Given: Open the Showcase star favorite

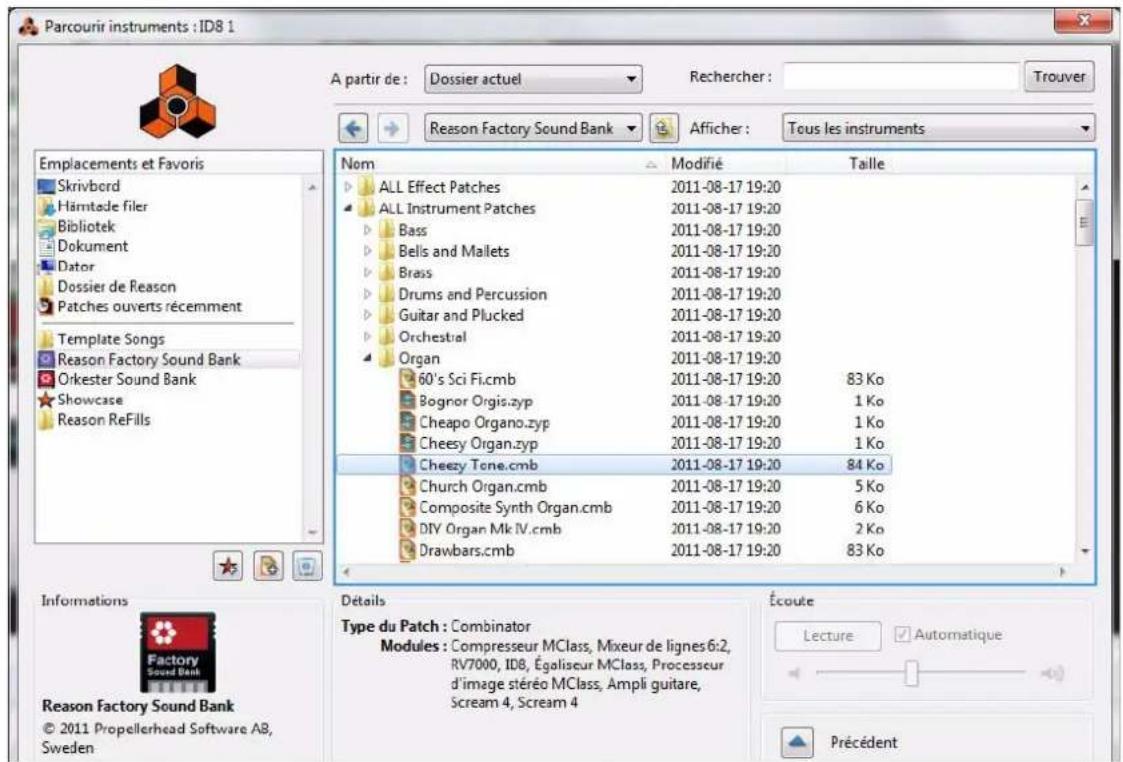Looking at the screenshot, I should coord(81,400).
